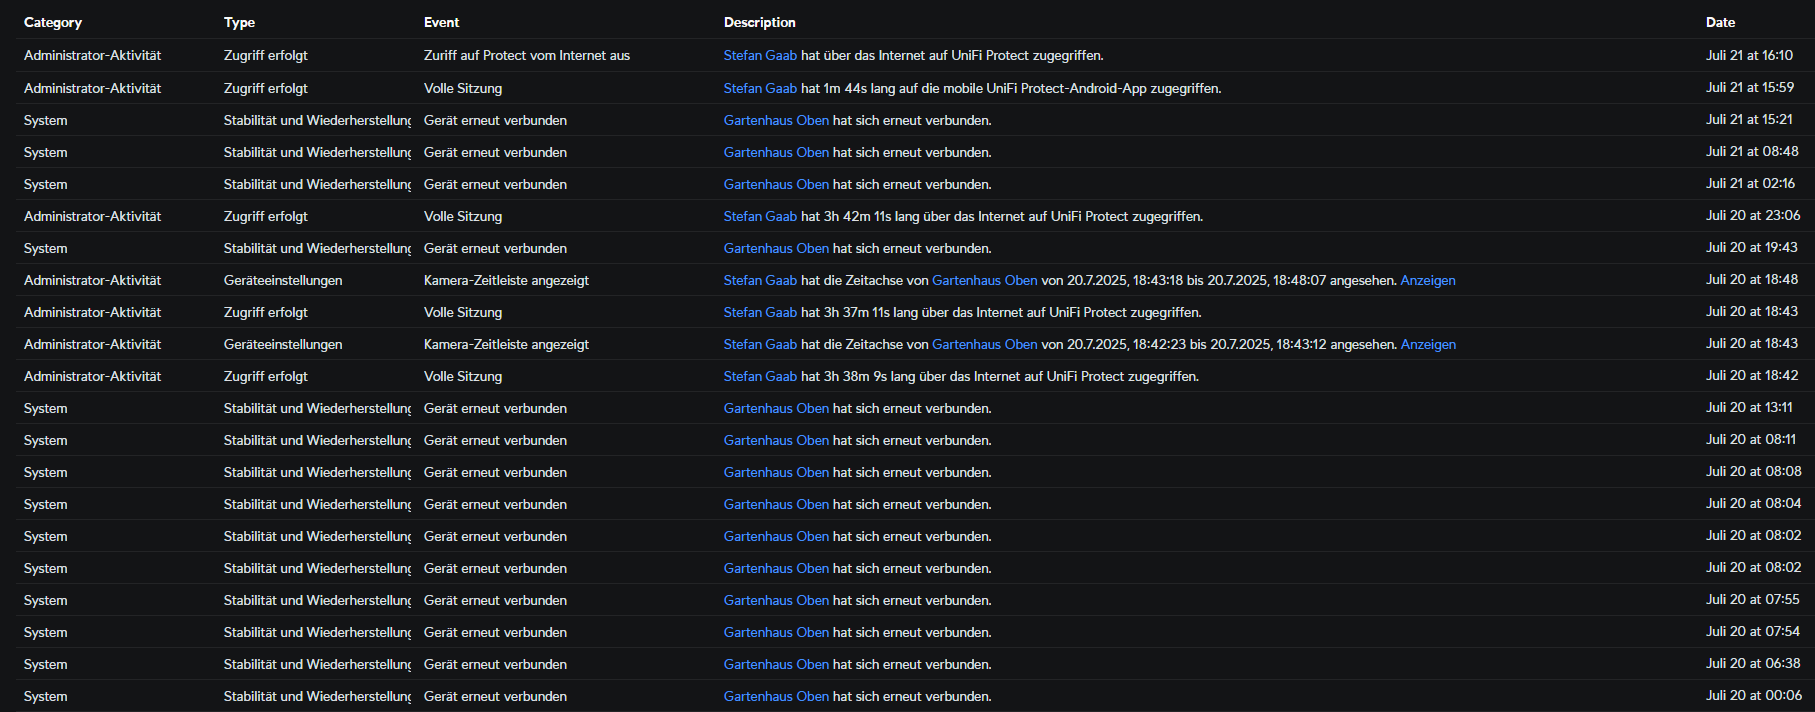Open Stefan Gaab link in Juli 21 16:10 row

click(x=760, y=56)
